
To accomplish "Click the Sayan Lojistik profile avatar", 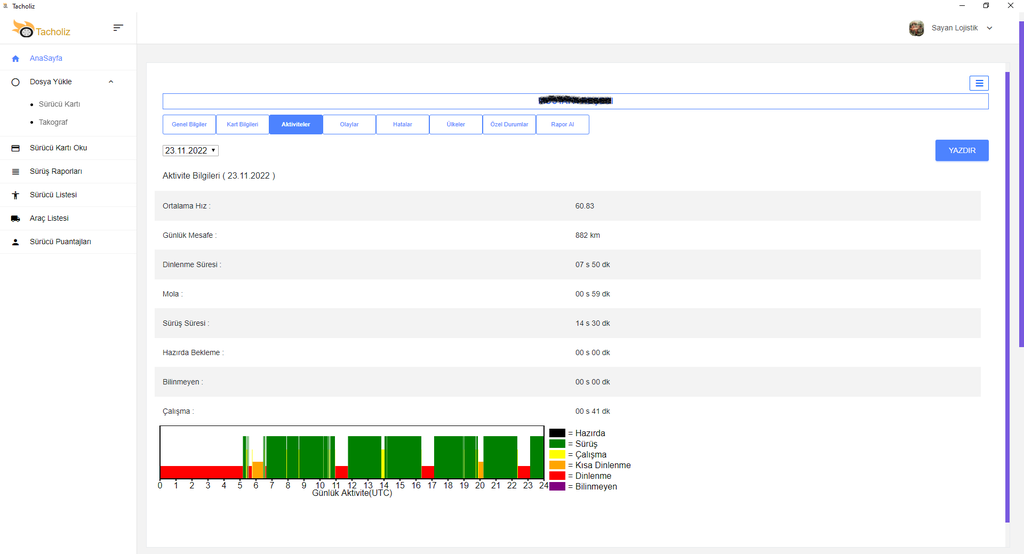I will (x=916, y=28).
